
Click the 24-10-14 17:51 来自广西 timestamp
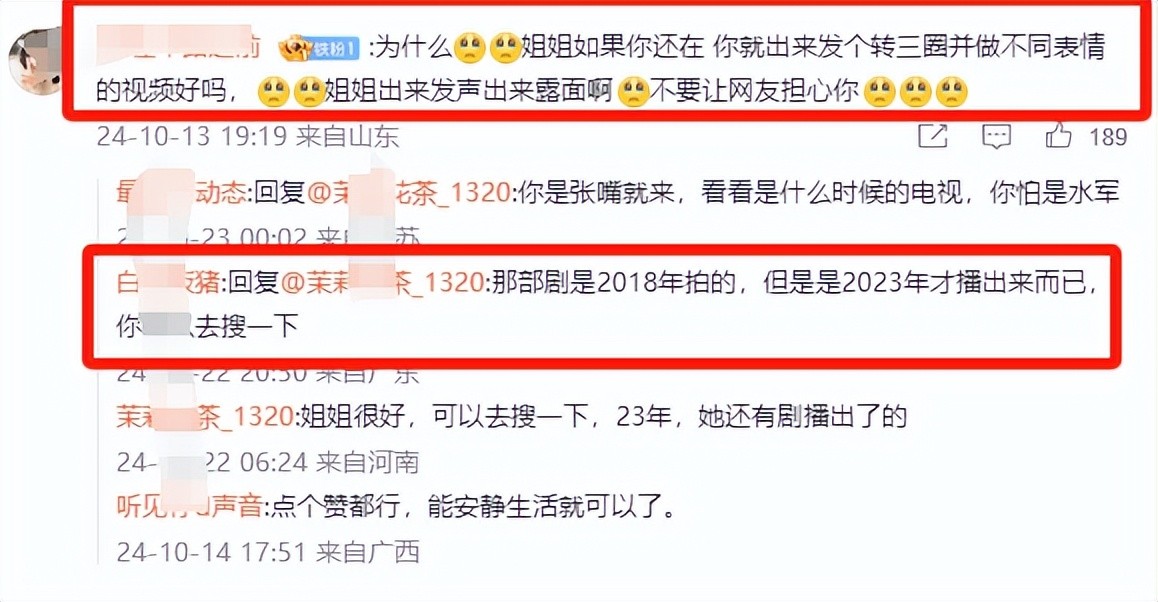tap(268, 552)
